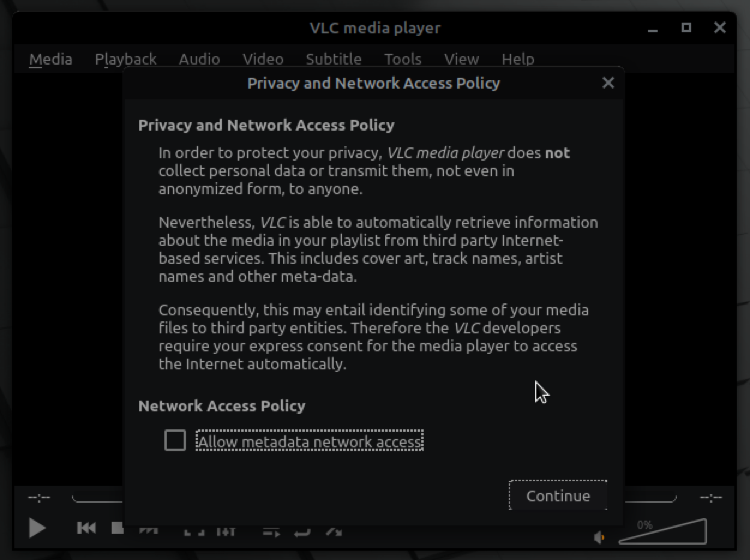The height and width of the screenshot is (560, 750).
Task: Click elapsed time label left of seek bar
Action: tap(39, 498)
